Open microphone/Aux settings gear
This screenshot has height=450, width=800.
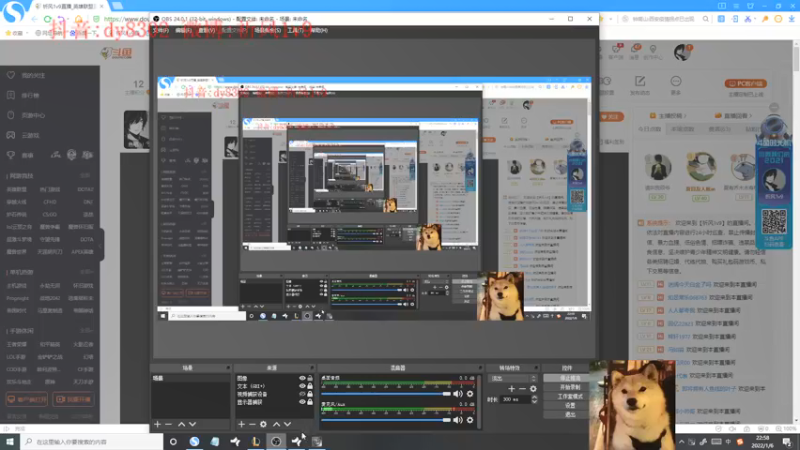470,420
